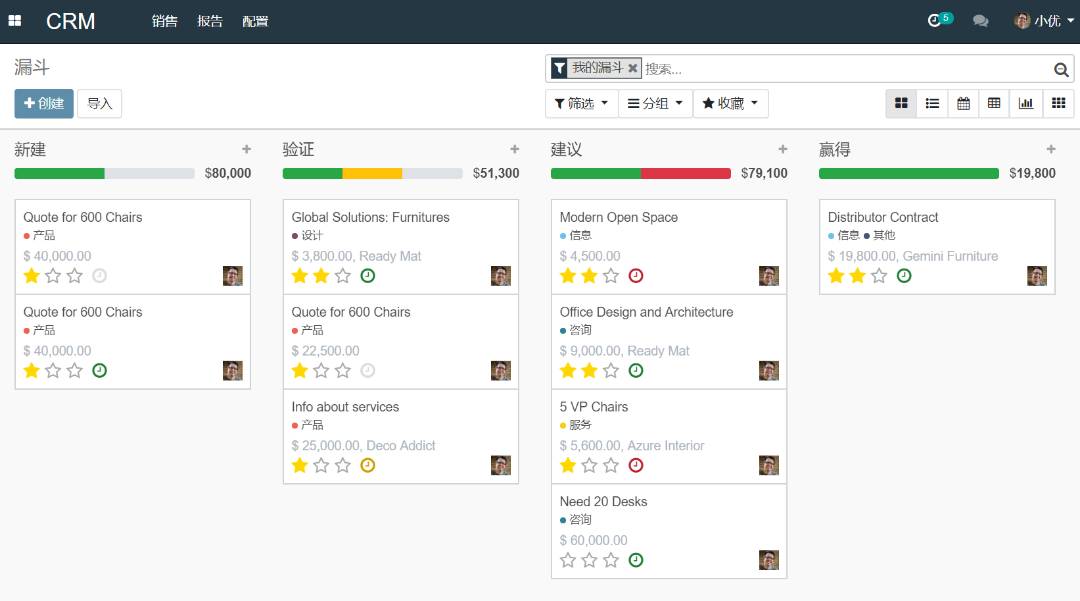Set first star on Need 20 Desks
This screenshot has height=601, width=1080.
(x=568, y=560)
